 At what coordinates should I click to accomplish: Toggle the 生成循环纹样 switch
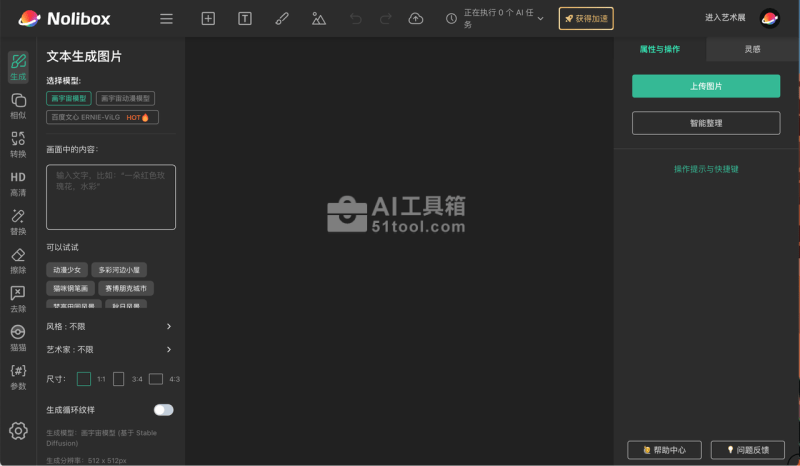(x=163, y=410)
